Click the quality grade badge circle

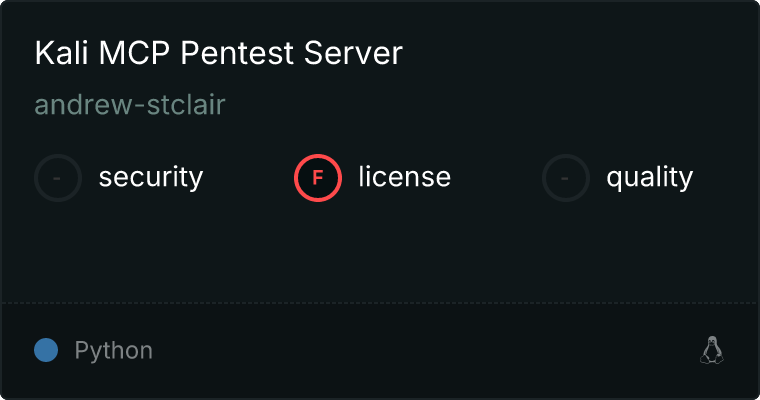coord(566,178)
